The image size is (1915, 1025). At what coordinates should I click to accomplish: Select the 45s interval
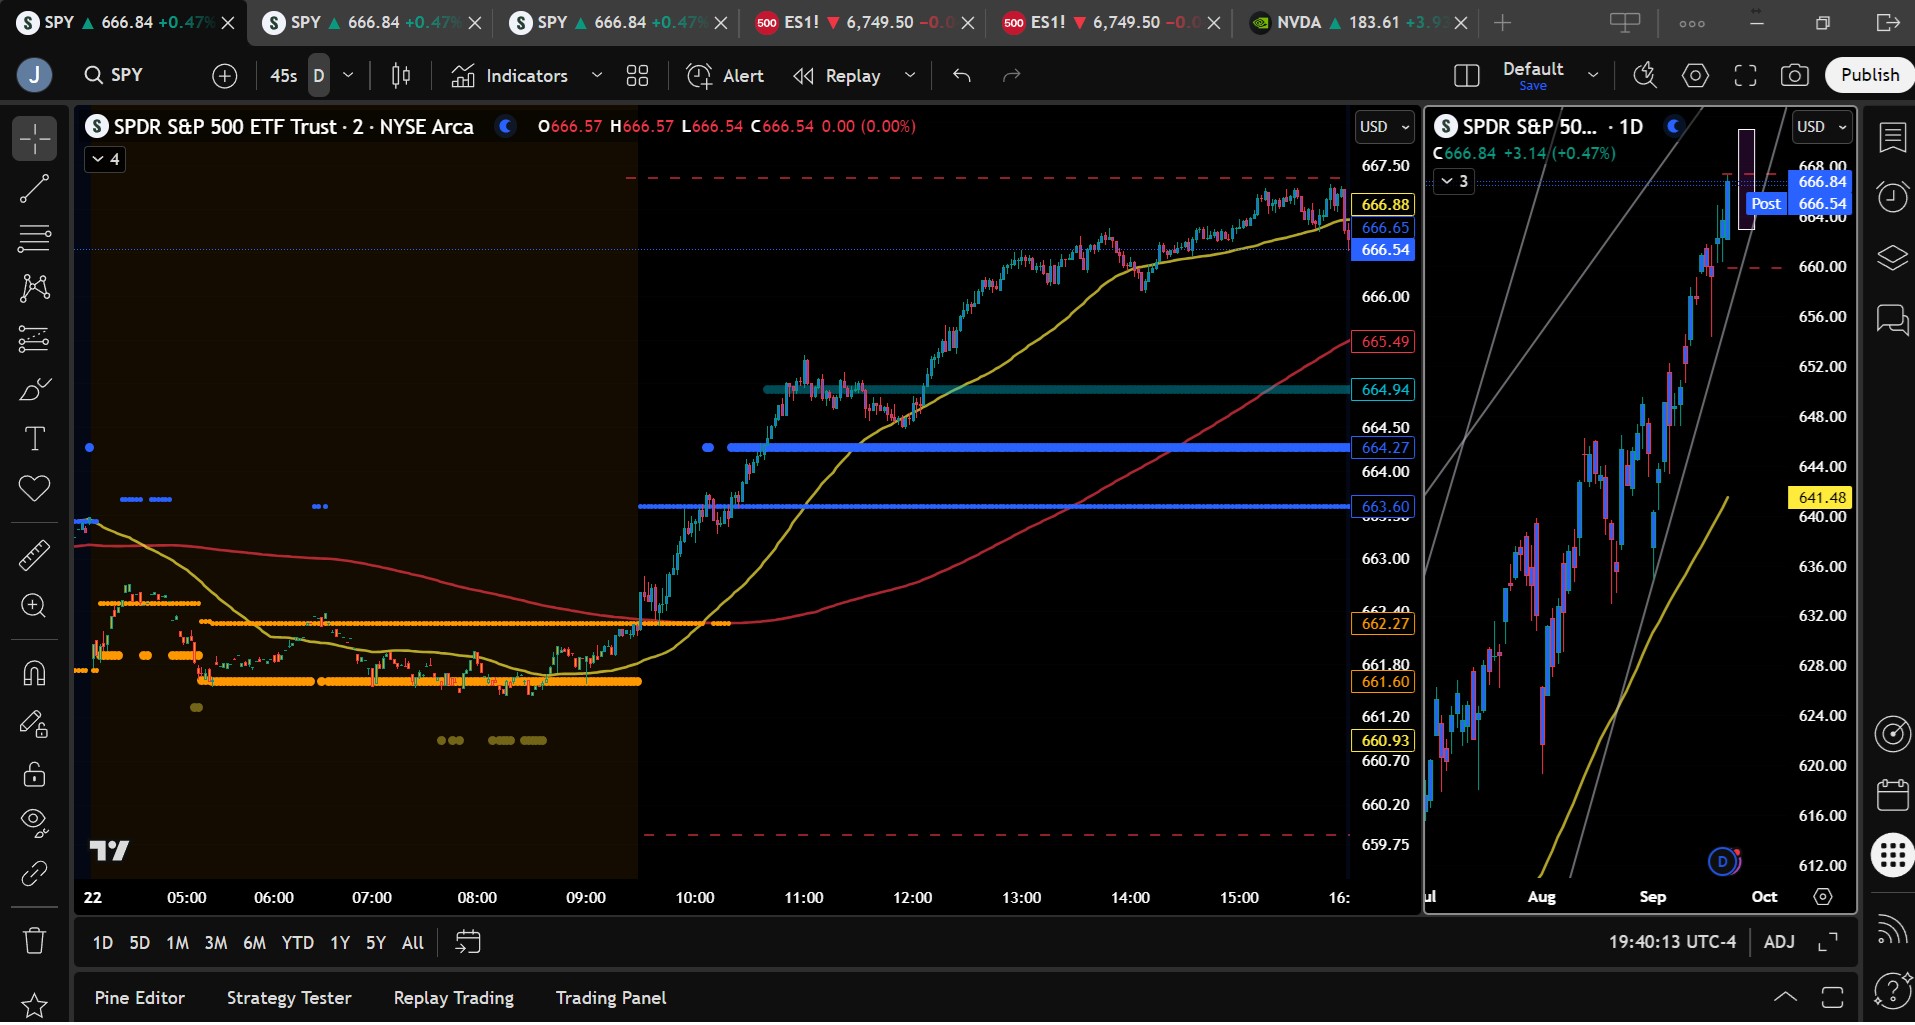click(x=283, y=75)
